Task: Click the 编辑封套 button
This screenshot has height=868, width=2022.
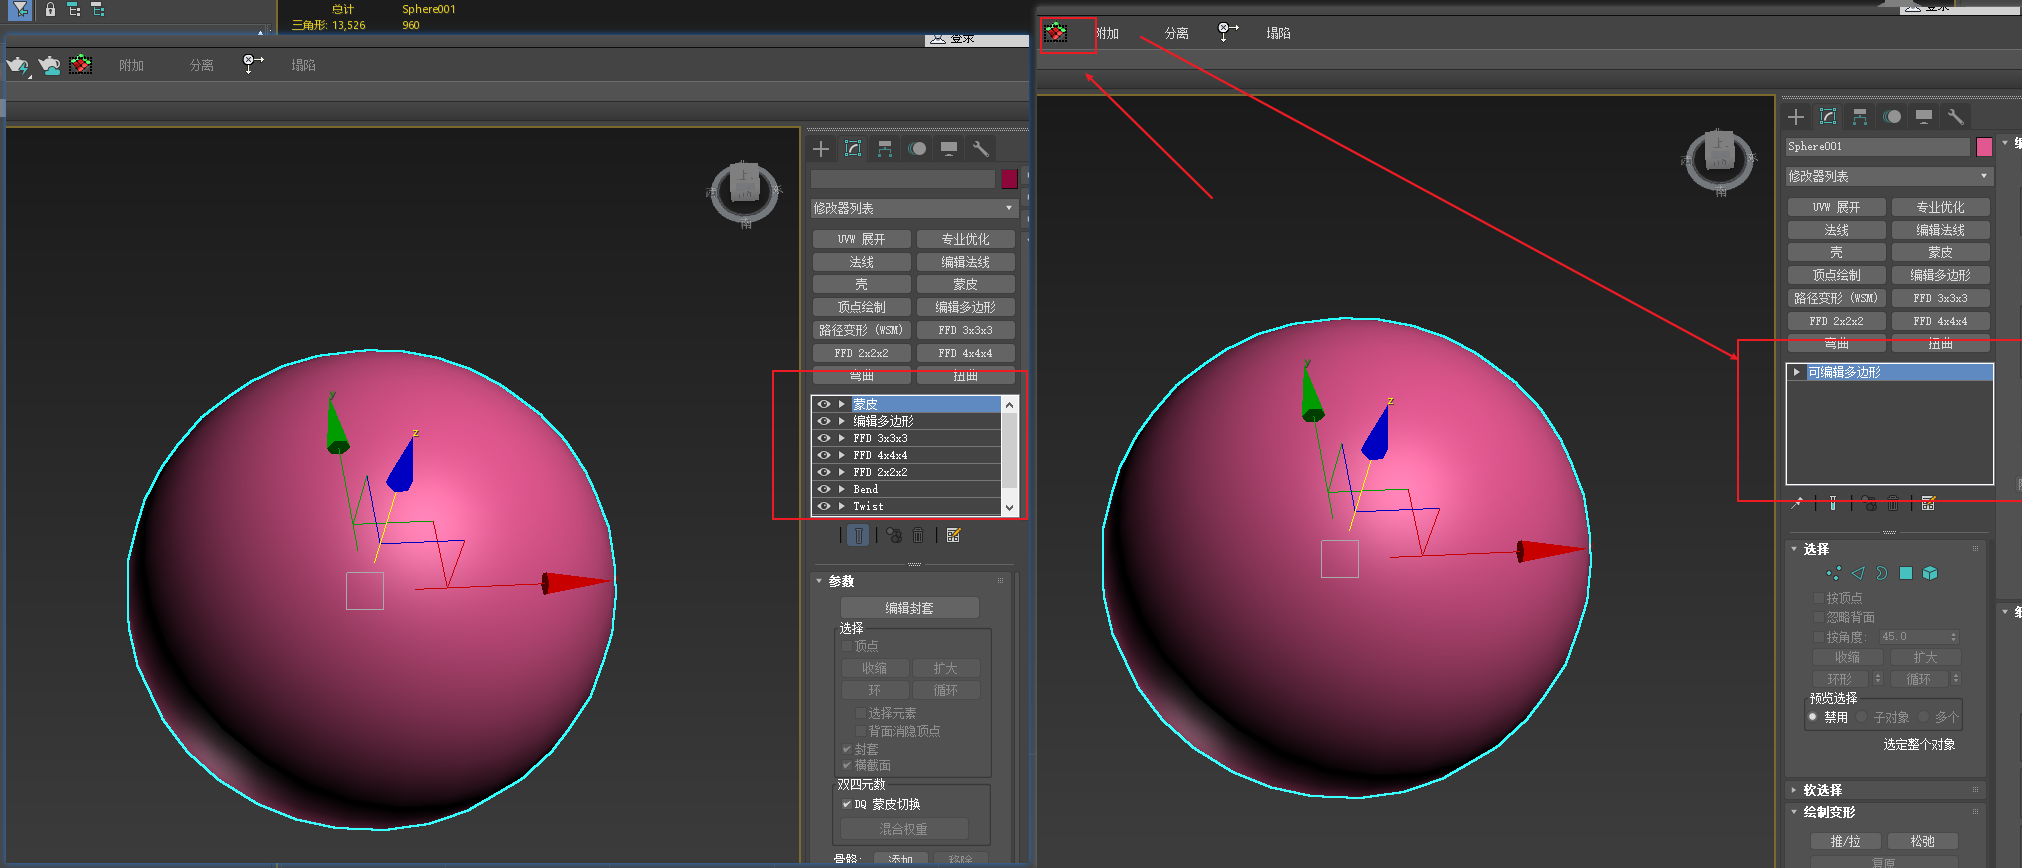Action: [909, 608]
